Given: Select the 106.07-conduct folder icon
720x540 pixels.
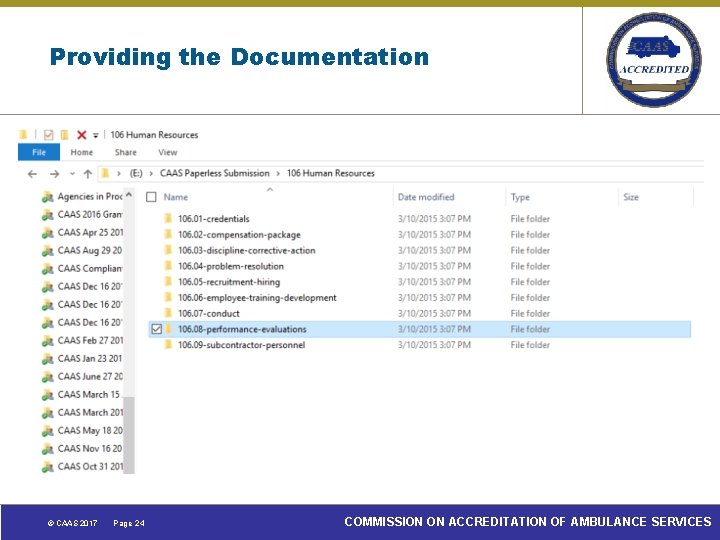Looking at the screenshot, I should tap(169, 313).
